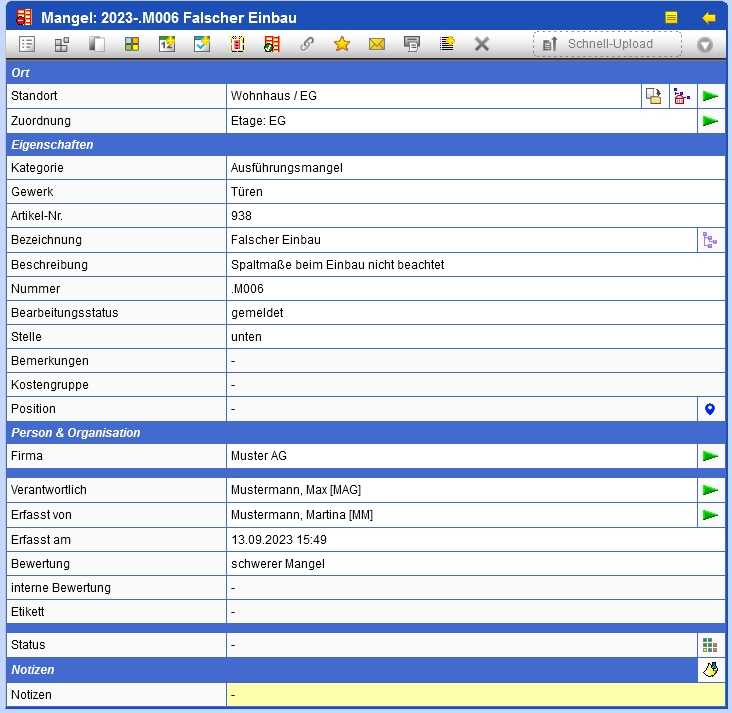Click the Schnell-Upload button
This screenshot has width=732, height=713.
point(608,44)
